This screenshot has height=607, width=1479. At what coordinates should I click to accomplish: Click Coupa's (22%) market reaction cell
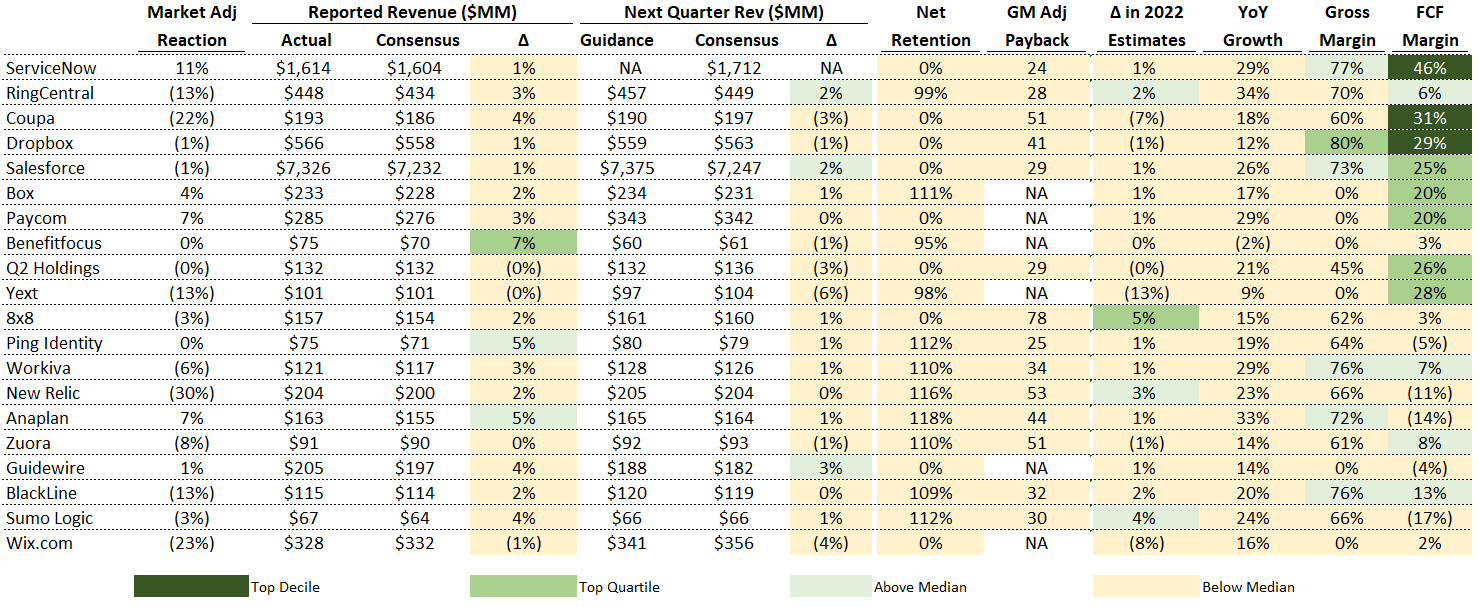point(192,118)
